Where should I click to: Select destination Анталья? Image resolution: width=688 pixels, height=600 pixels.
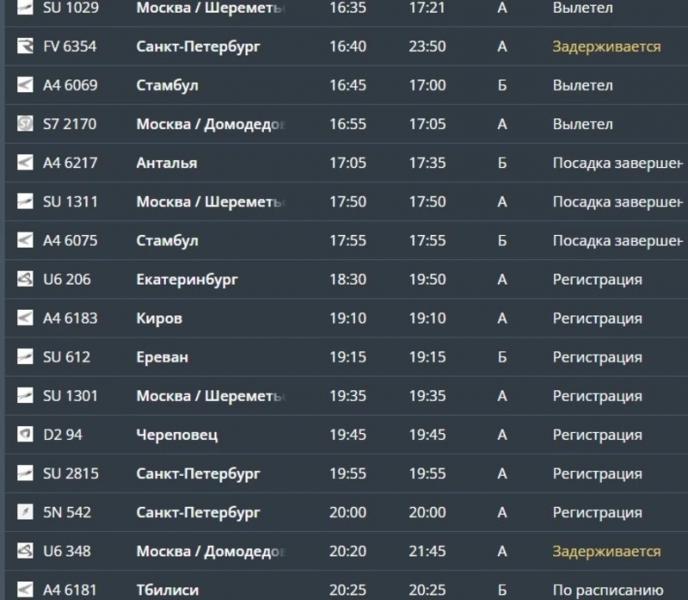pos(167,163)
